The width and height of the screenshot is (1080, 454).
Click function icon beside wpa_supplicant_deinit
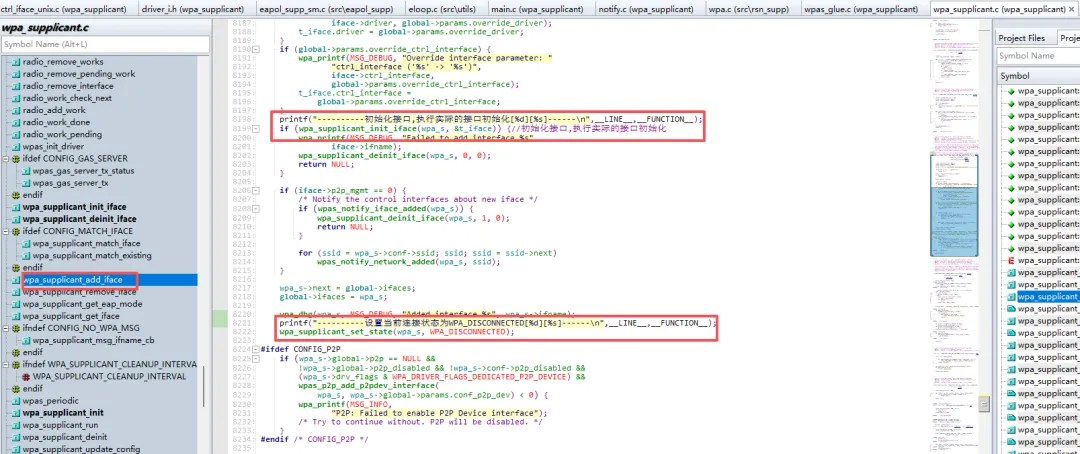pos(17,437)
